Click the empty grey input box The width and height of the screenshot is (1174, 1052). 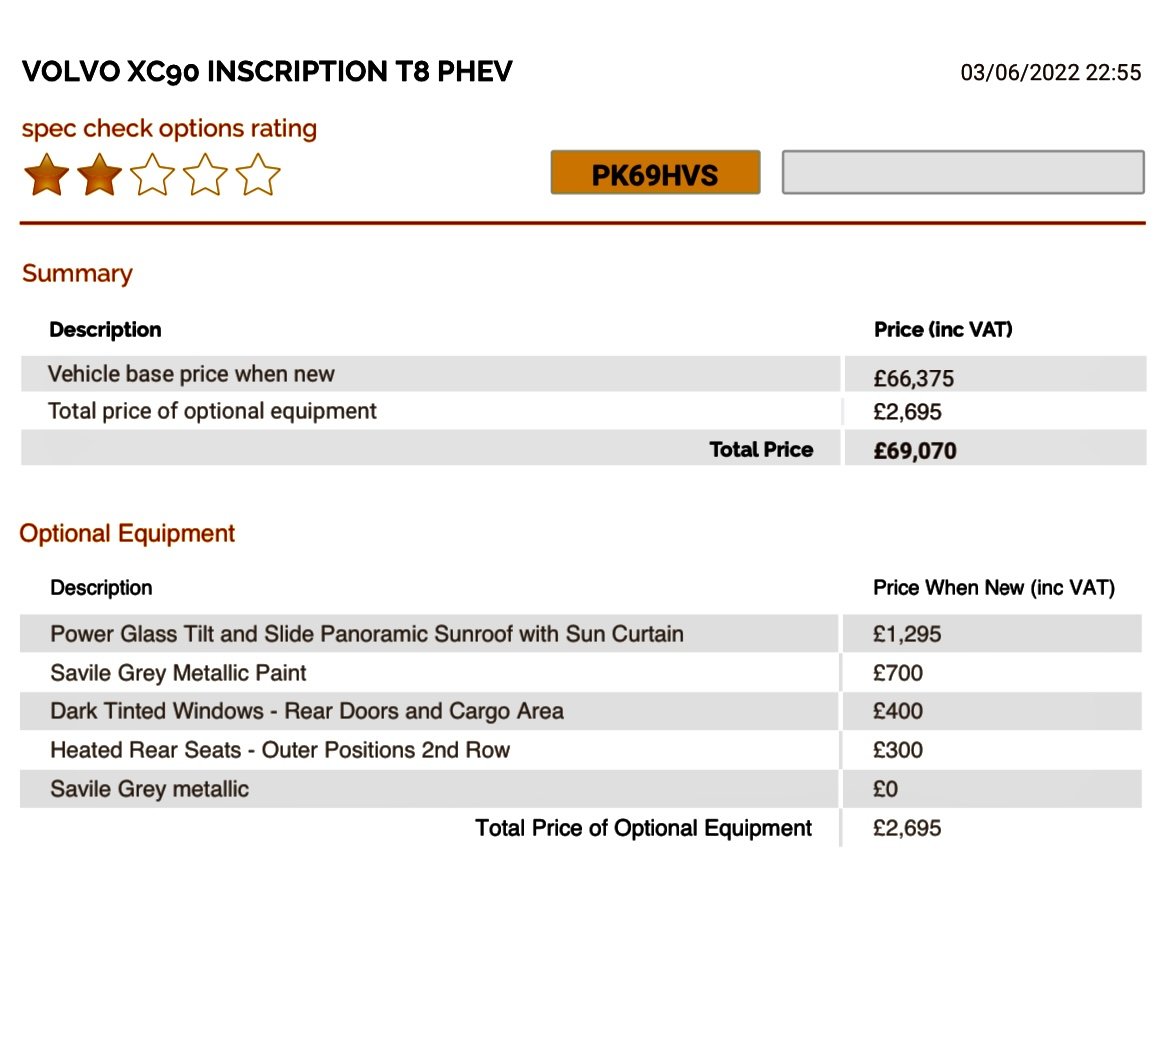tap(963, 172)
